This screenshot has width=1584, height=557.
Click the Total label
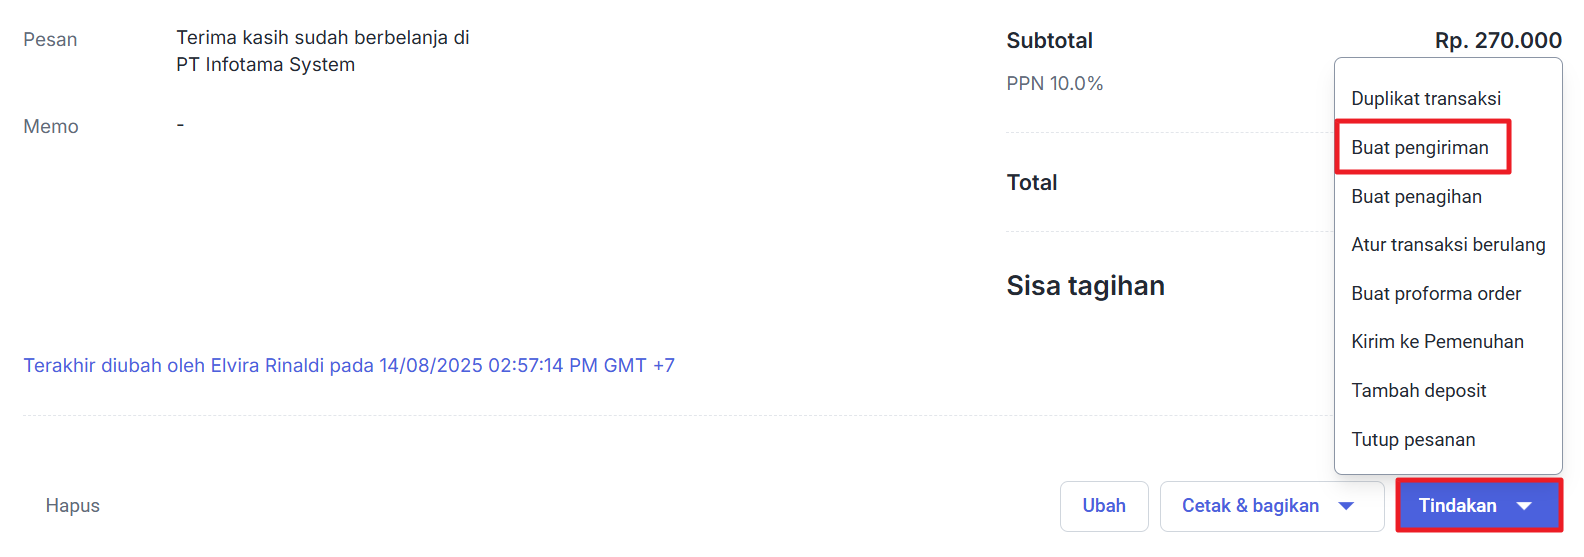pos(1031,183)
